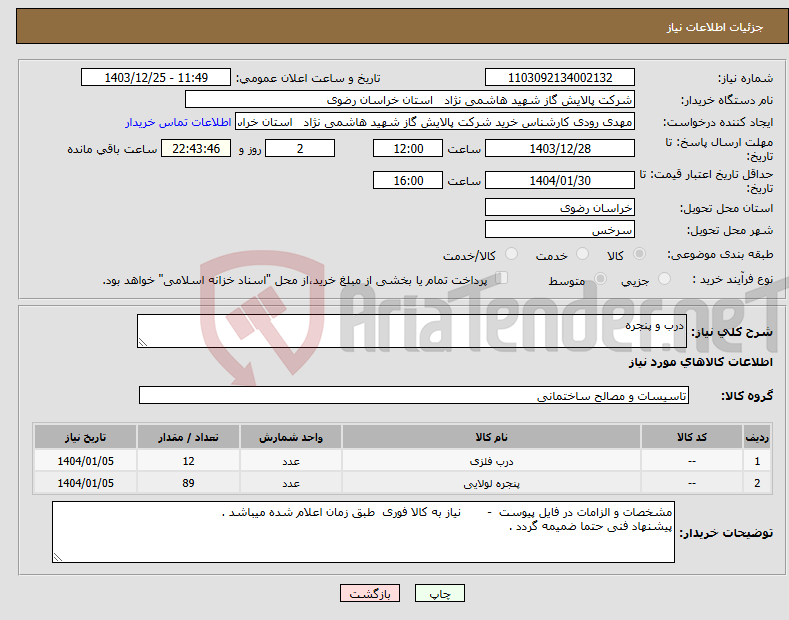Image resolution: width=789 pixels, height=620 pixels.
Task: Click the resize handle of توضیحات خریدار box
Action: [x=58, y=557]
